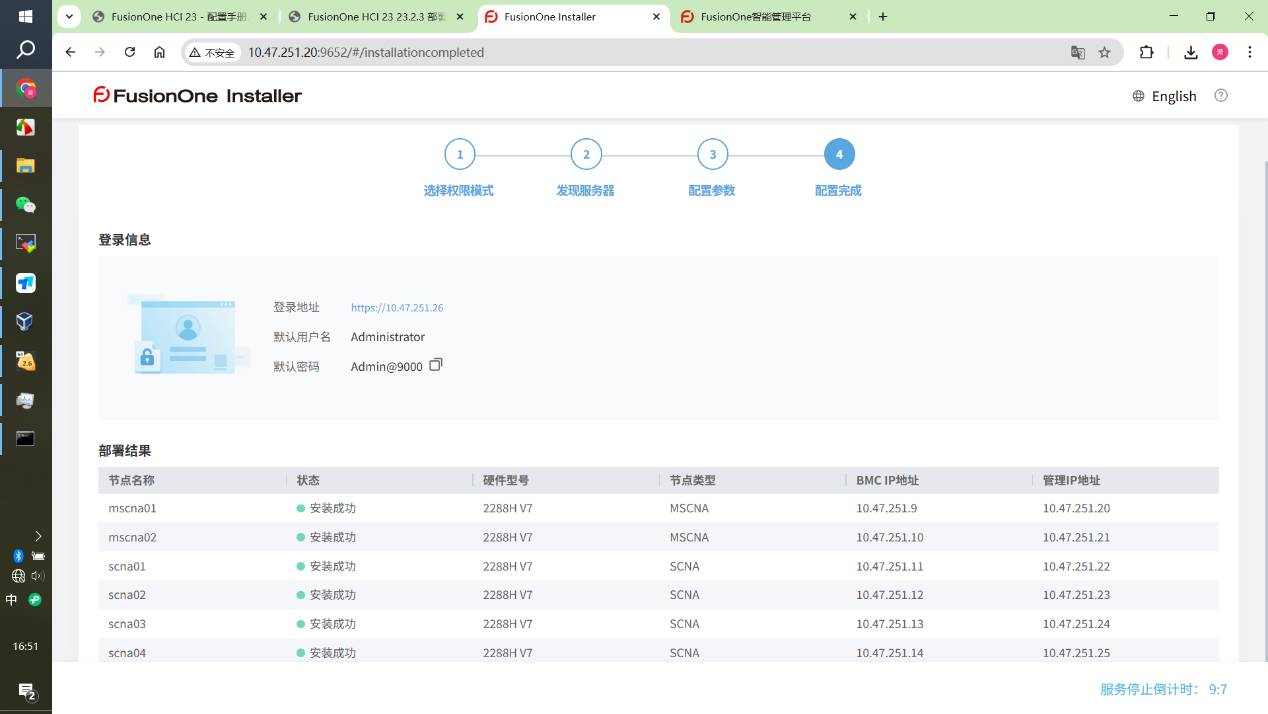Open login link https://10.47.251.26

397,308
